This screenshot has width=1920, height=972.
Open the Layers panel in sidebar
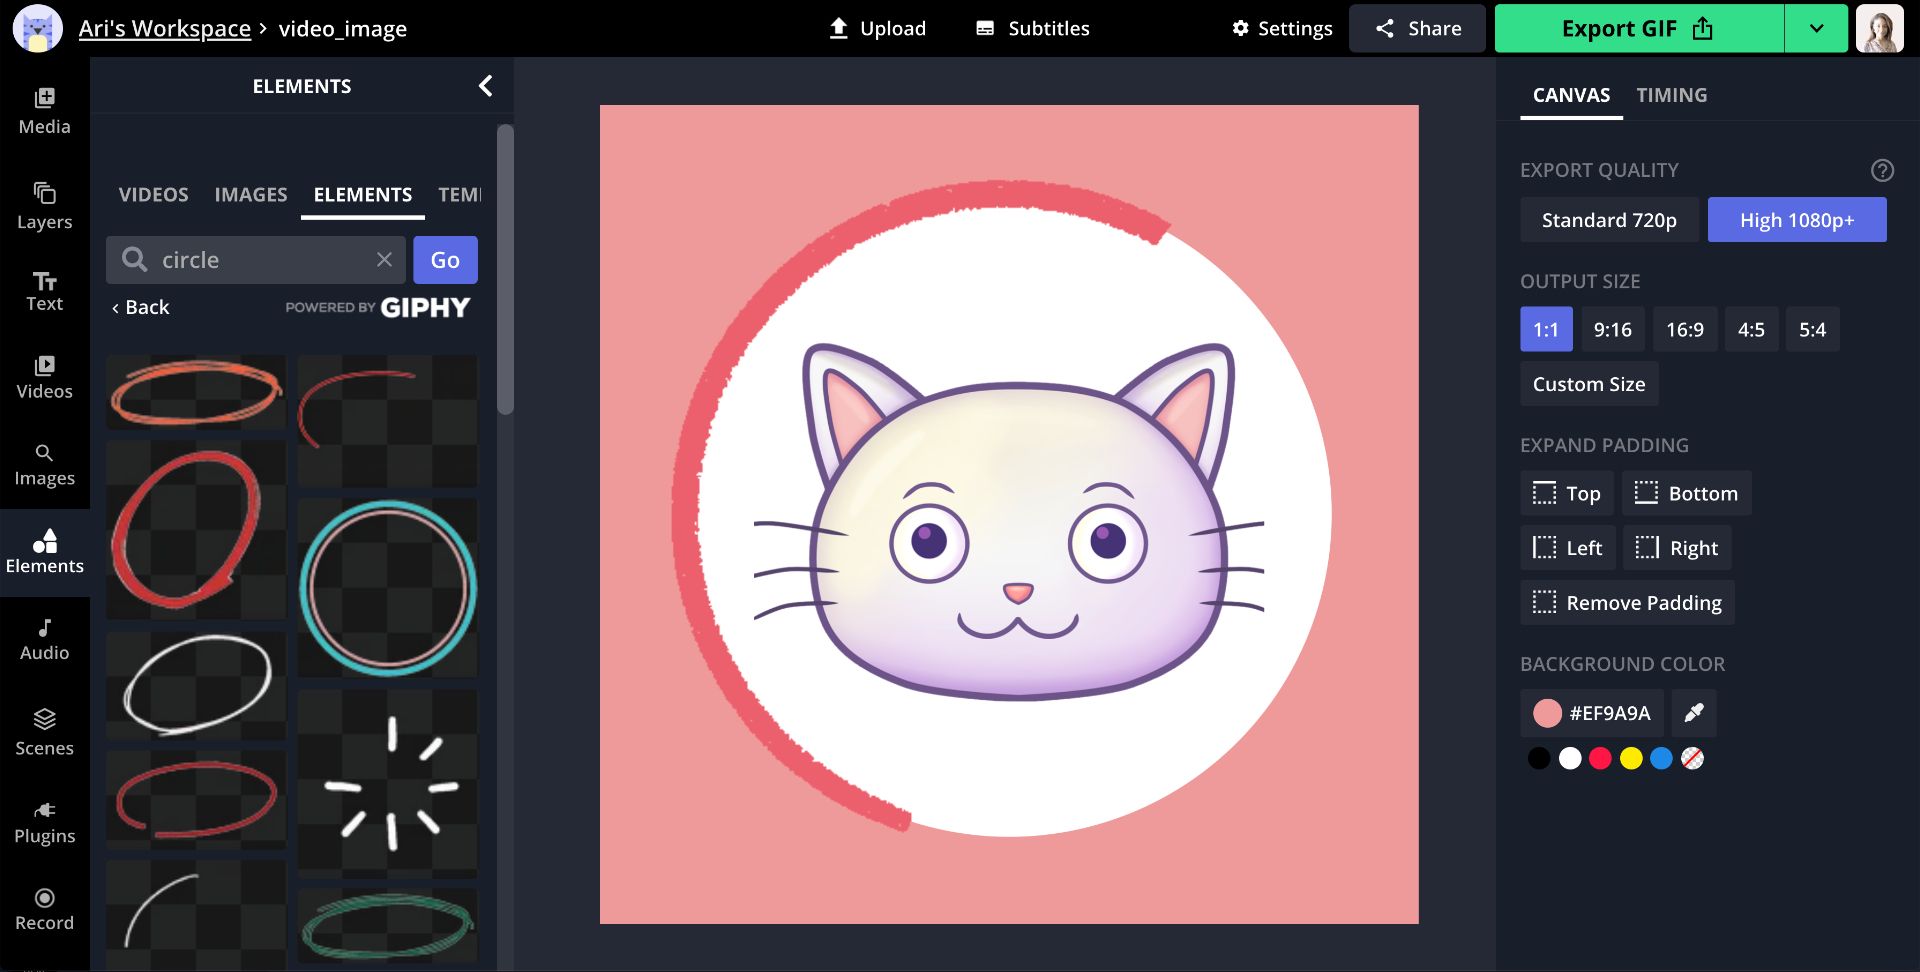(44, 205)
